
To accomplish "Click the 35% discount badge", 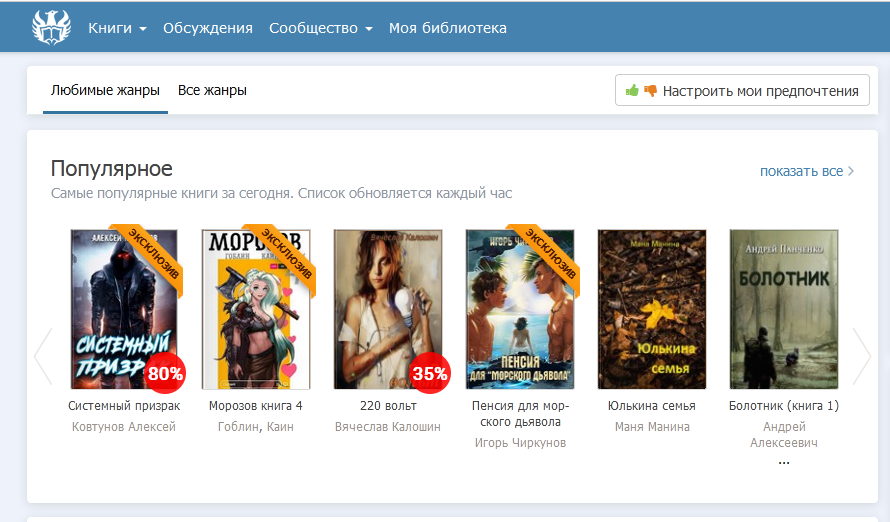I will 430,373.
